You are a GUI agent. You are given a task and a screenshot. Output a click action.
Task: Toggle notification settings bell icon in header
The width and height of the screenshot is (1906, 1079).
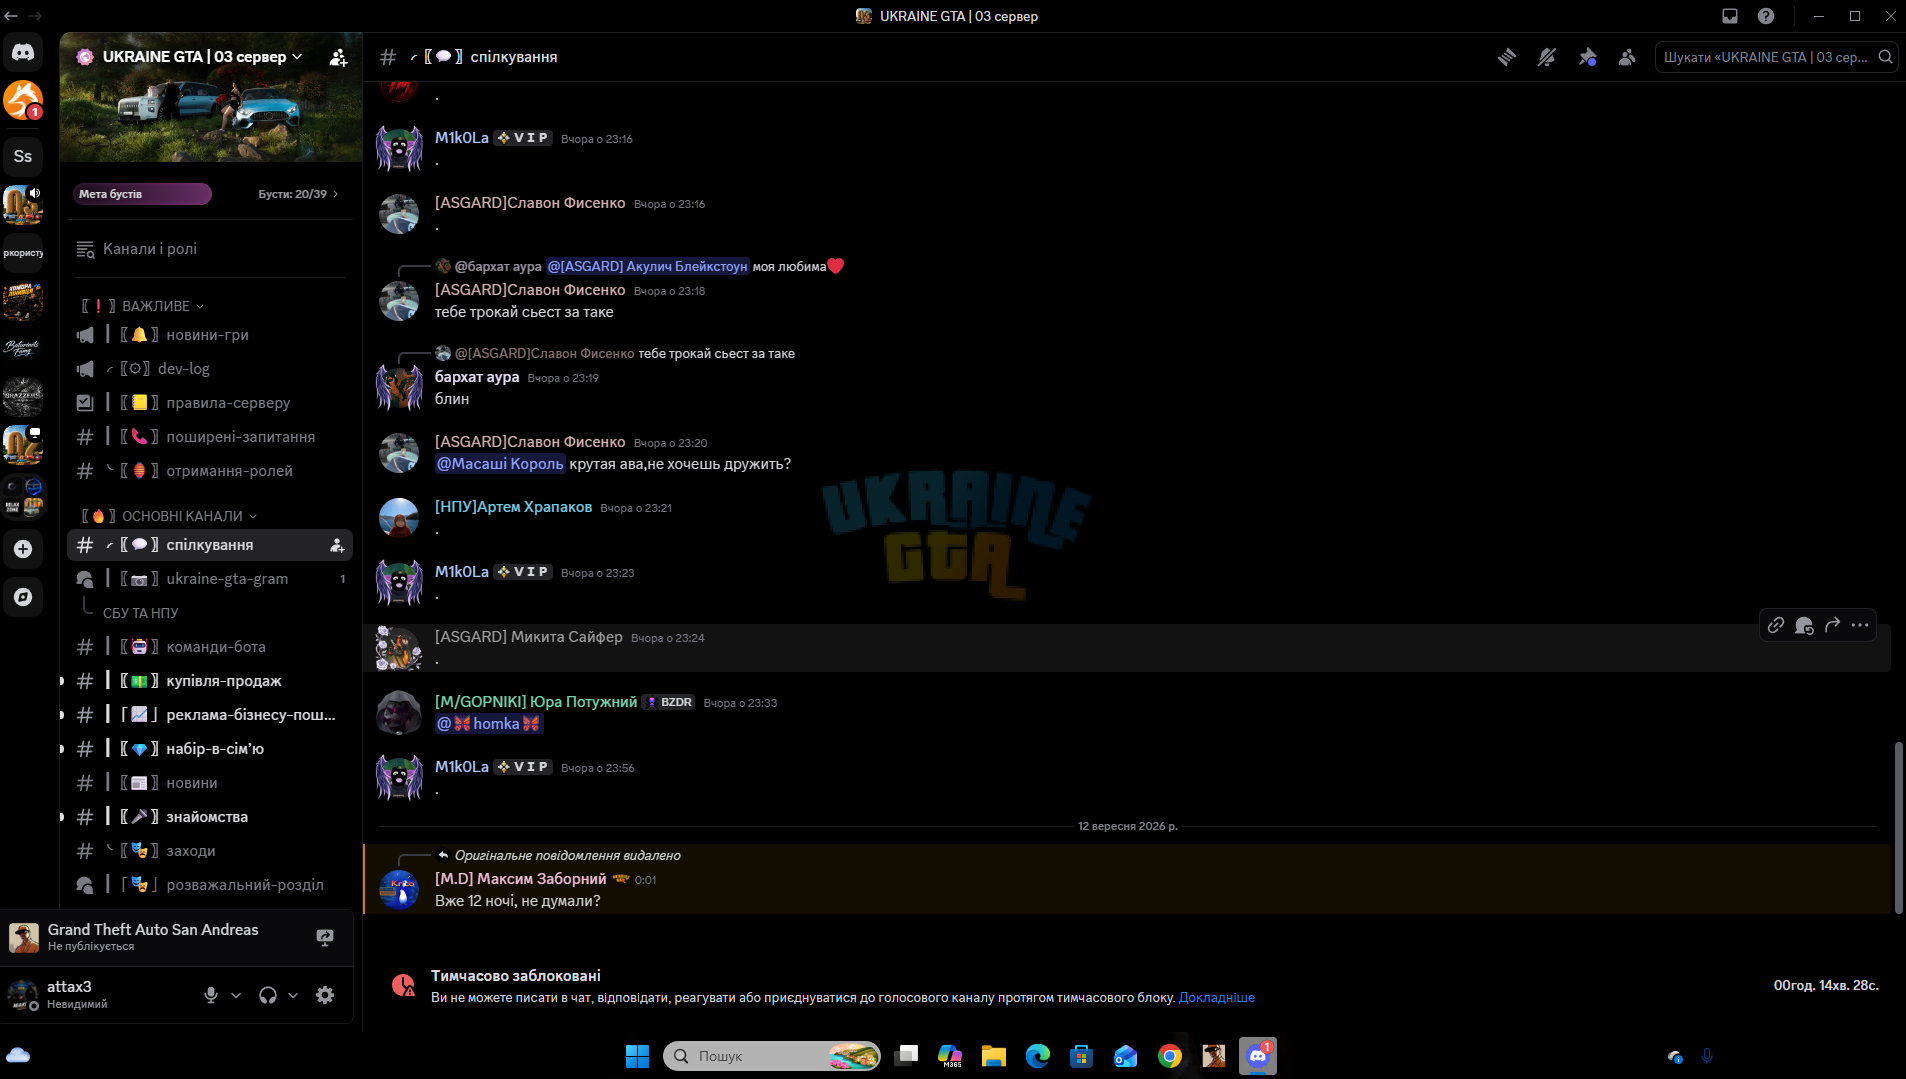pos(1547,57)
